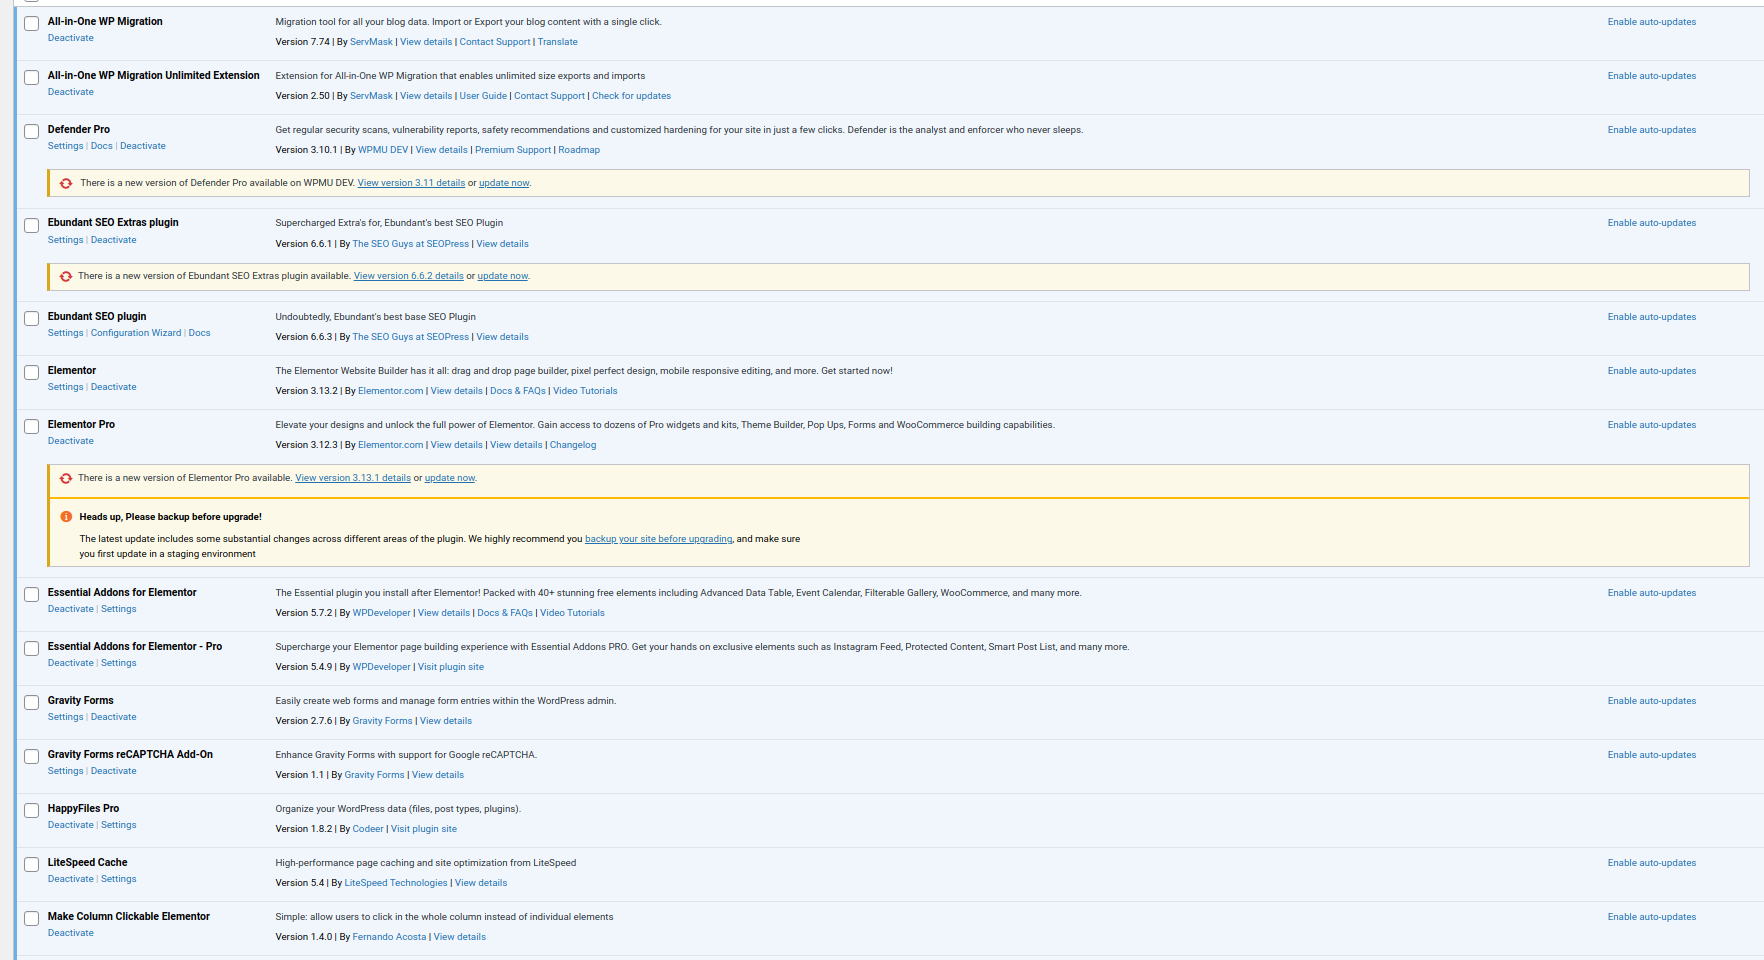1764x960 pixels.
Task: Select the All-in-One WP Migration checkbox
Action: coord(32,23)
